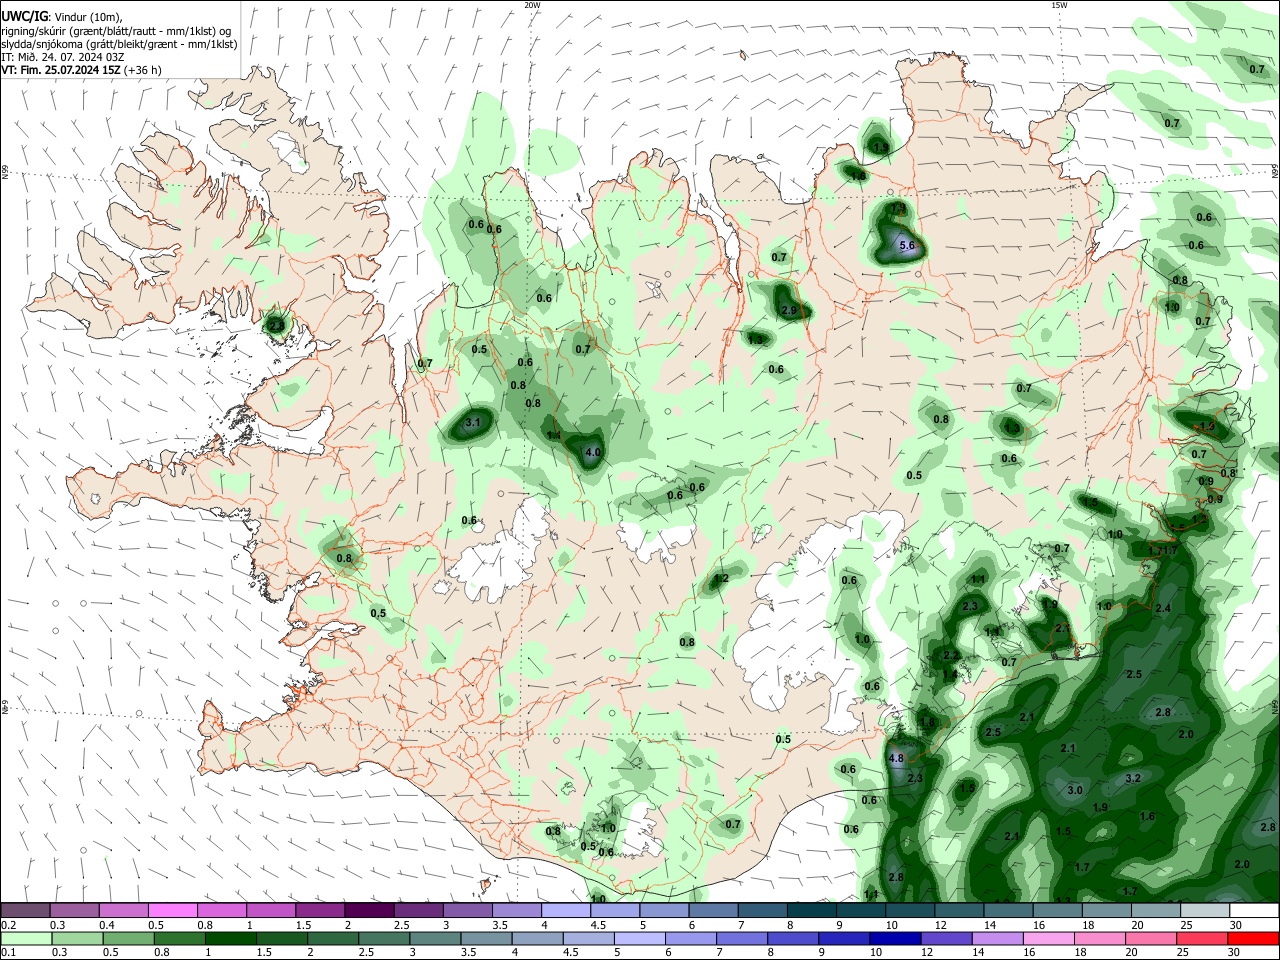Click the 0.2 label under the snow scale
The image size is (1280, 960).
8,925
